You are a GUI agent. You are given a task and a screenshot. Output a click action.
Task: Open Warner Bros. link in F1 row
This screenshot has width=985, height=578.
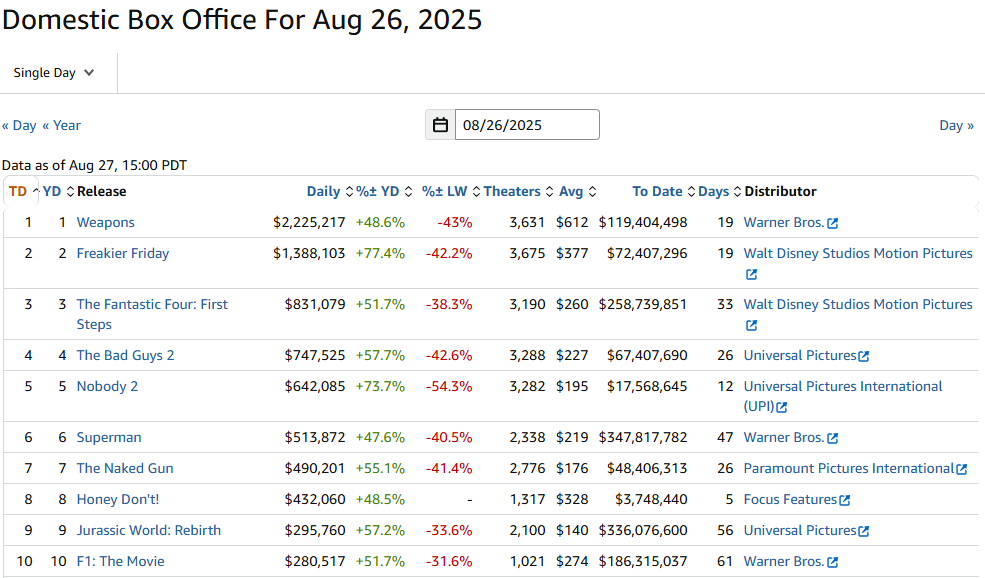[x=783, y=561]
